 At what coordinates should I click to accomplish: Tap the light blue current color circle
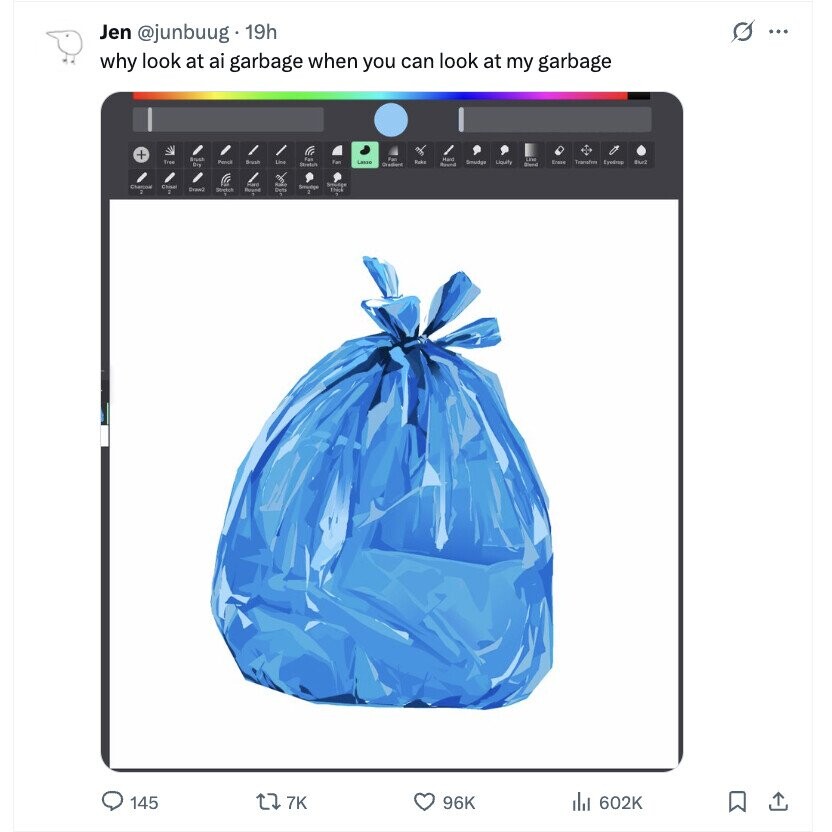(391, 120)
